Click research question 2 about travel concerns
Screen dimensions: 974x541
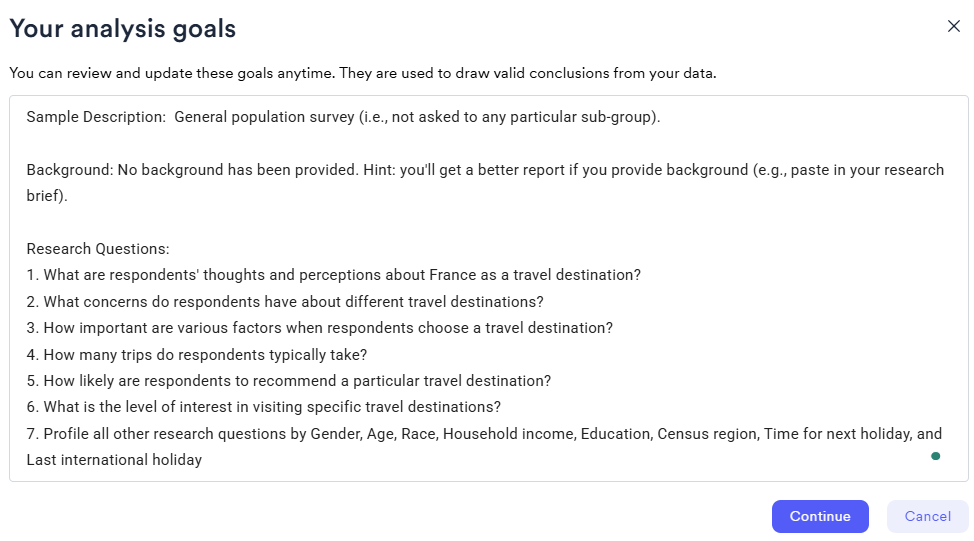point(285,301)
